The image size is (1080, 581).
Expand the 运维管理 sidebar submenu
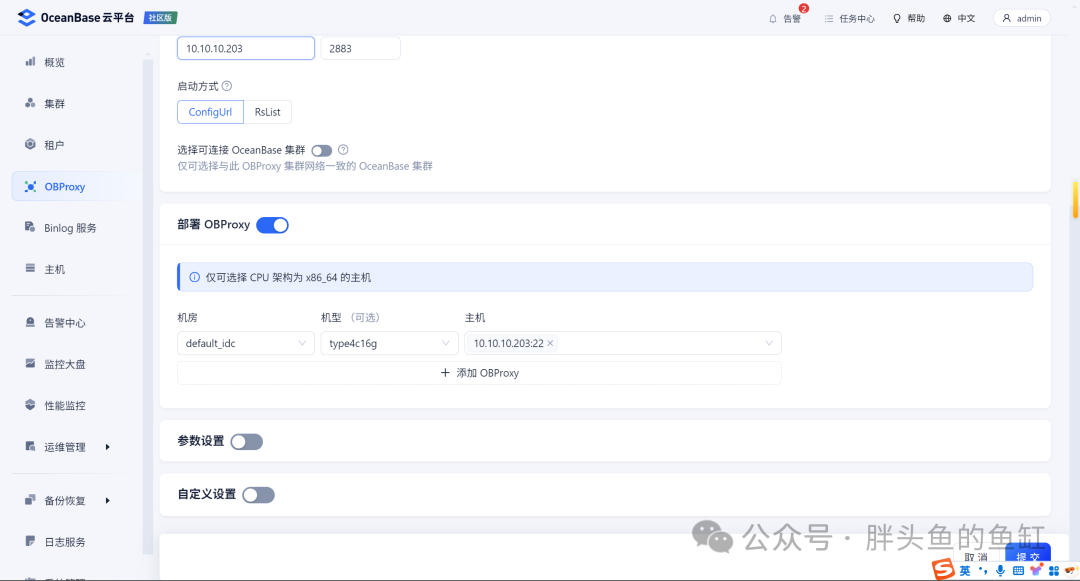(107, 447)
